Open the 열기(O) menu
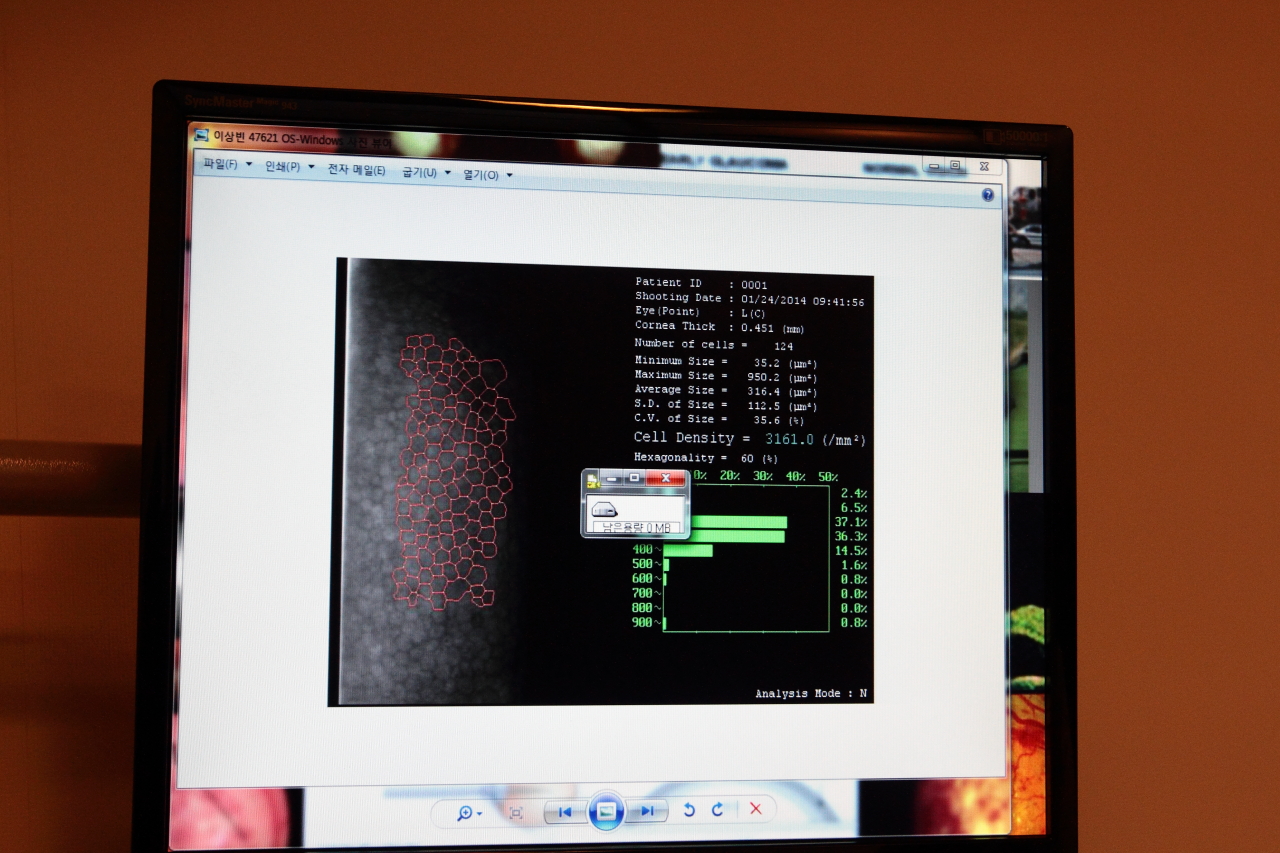This screenshot has width=1280, height=853. (x=487, y=174)
